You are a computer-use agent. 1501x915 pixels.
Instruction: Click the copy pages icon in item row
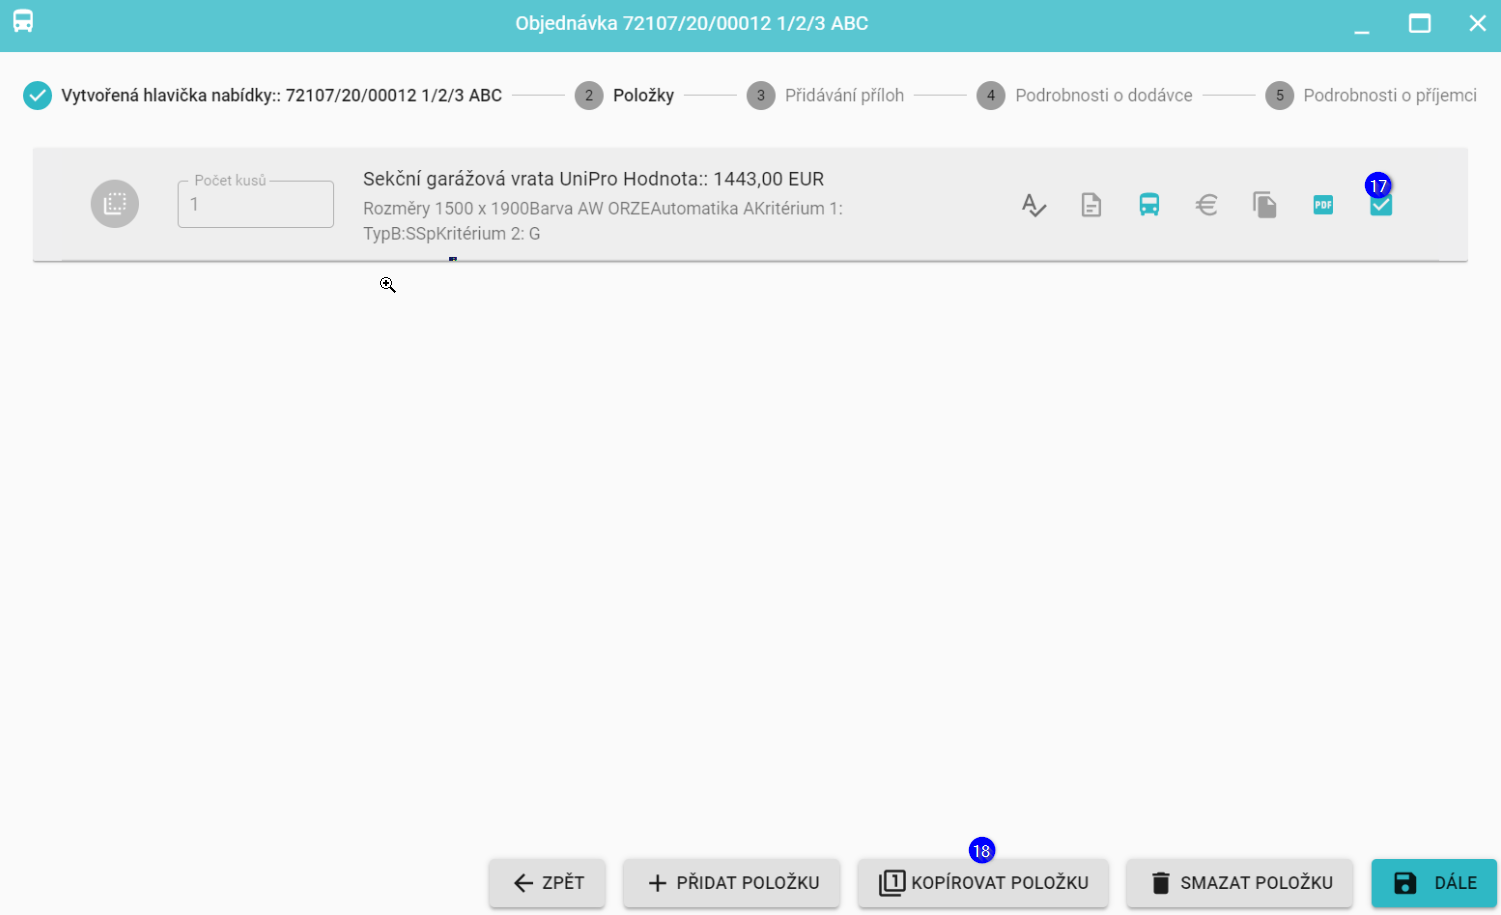(1265, 205)
